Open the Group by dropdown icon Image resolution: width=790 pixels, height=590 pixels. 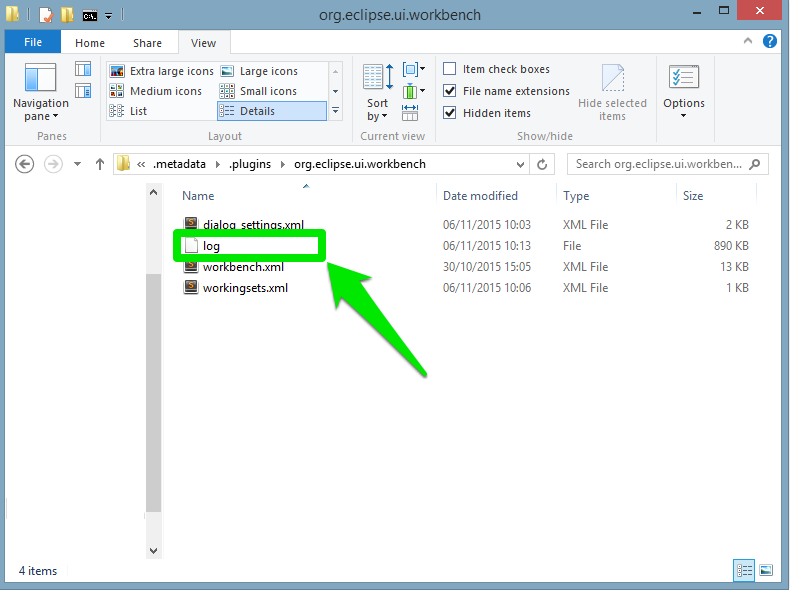[414, 69]
